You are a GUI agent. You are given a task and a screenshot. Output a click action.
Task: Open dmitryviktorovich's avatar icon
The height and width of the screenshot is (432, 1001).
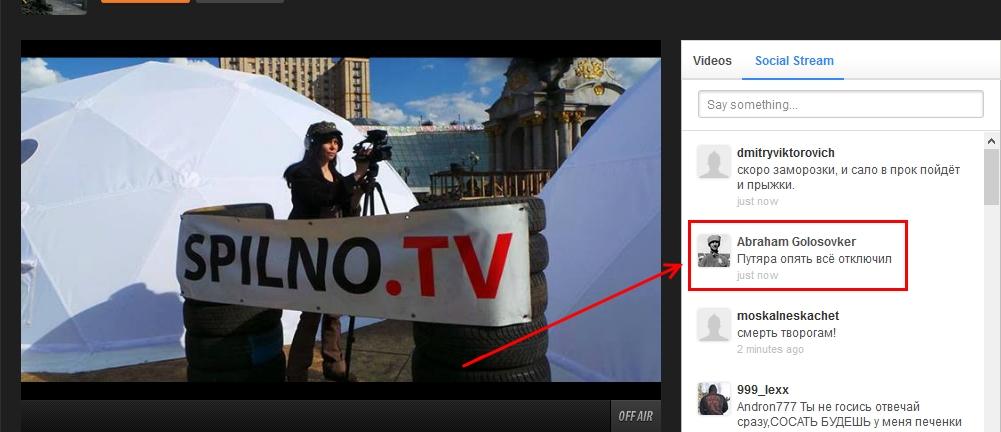(x=714, y=161)
